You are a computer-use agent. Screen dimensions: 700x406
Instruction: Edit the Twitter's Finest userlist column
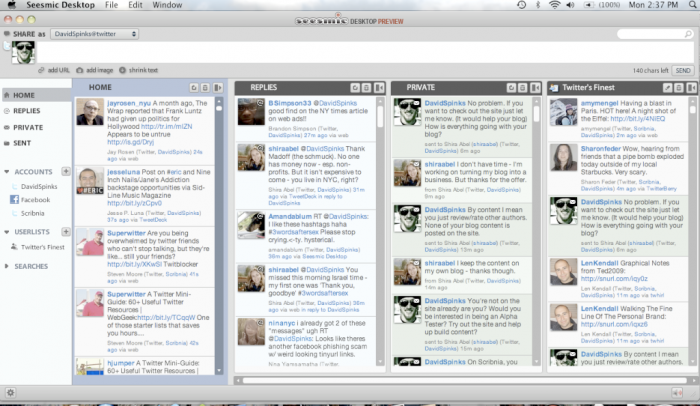click(667, 88)
